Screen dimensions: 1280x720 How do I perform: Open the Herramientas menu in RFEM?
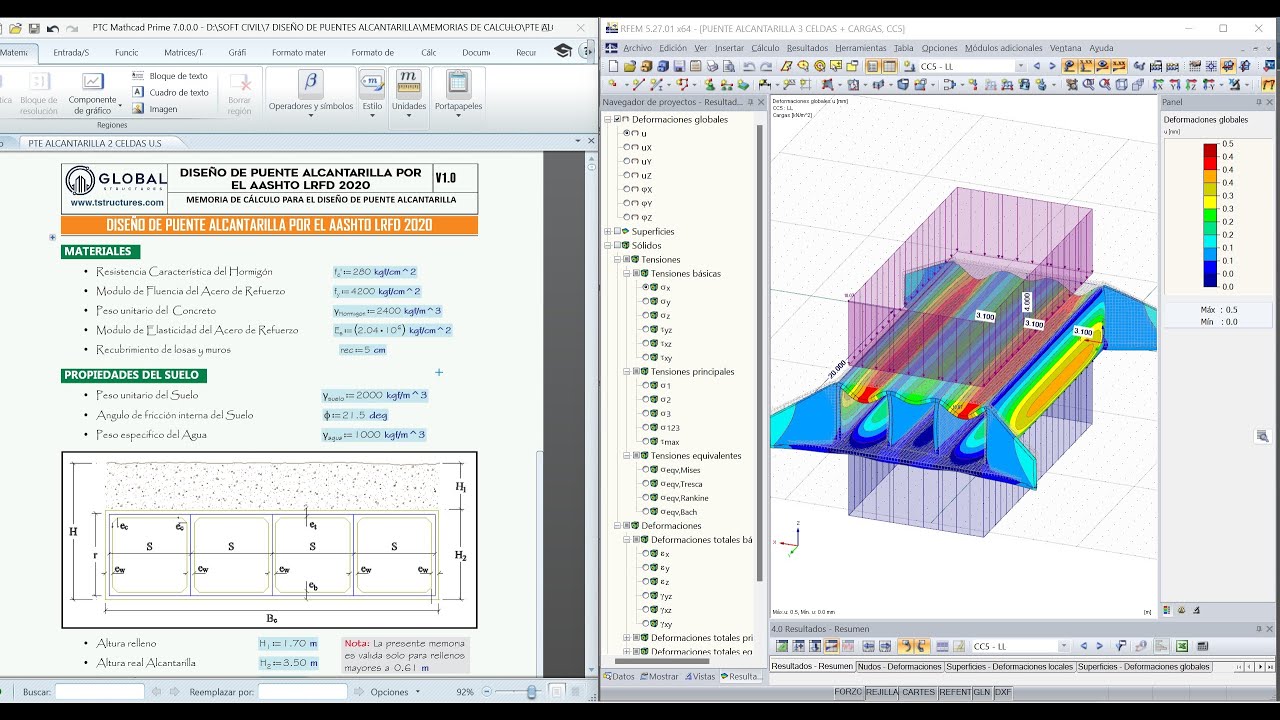click(861, 48)
